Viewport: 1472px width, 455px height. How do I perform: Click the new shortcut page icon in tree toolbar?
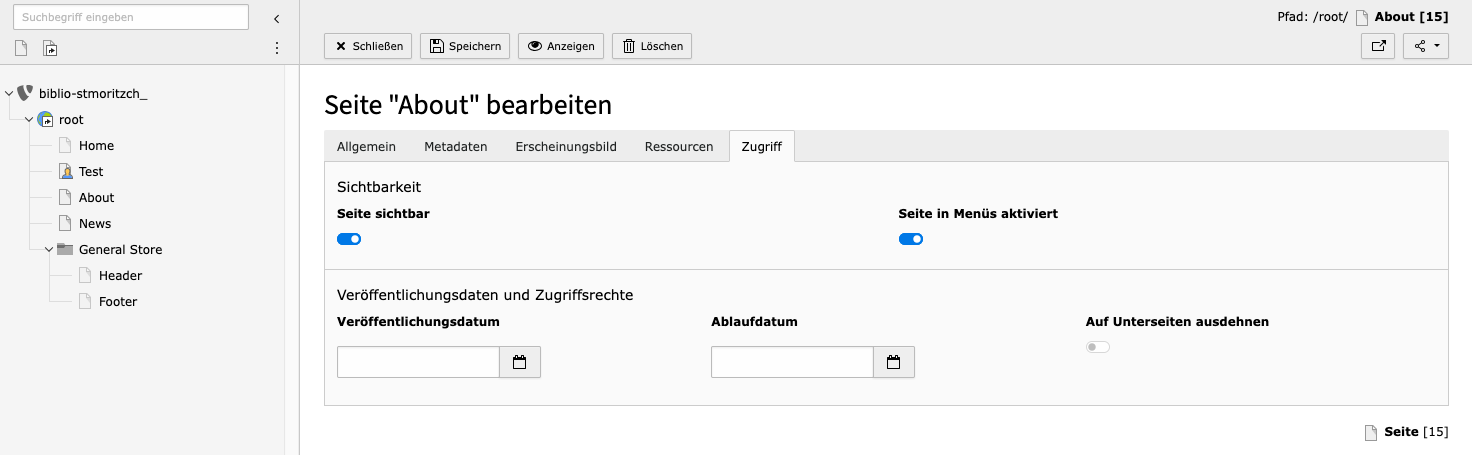[x=50, y=48]
